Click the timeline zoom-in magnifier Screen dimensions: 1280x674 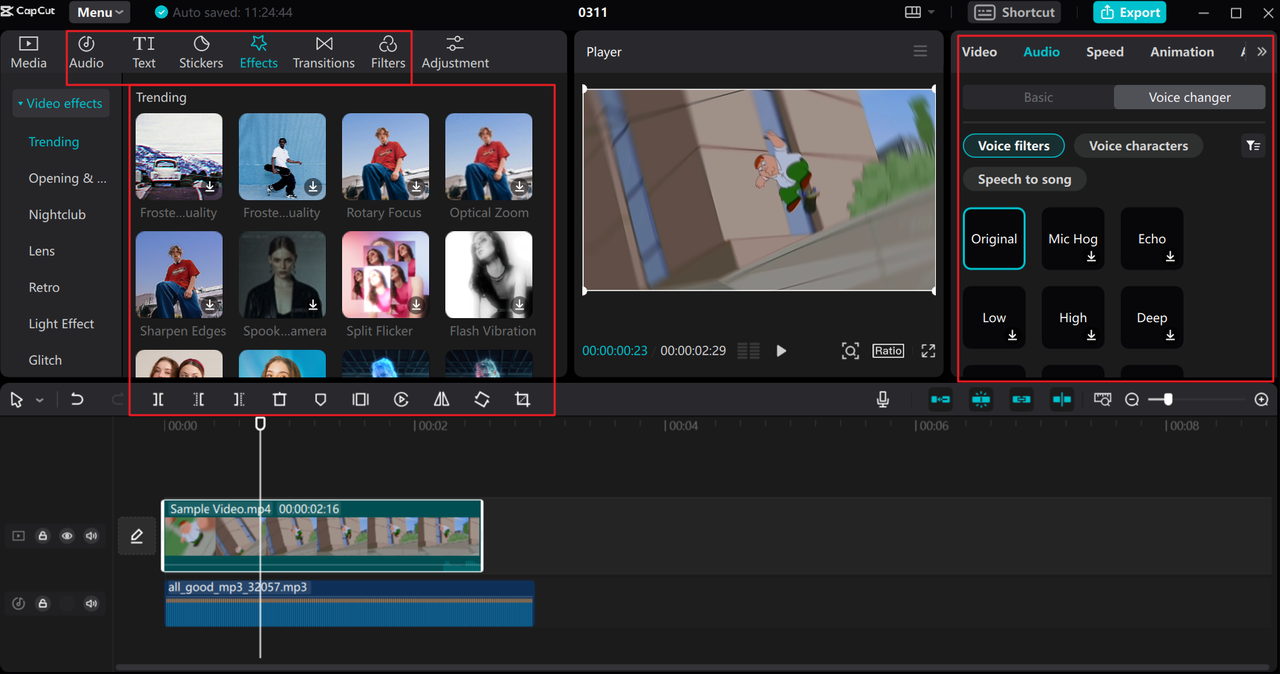click(1262, 399)
